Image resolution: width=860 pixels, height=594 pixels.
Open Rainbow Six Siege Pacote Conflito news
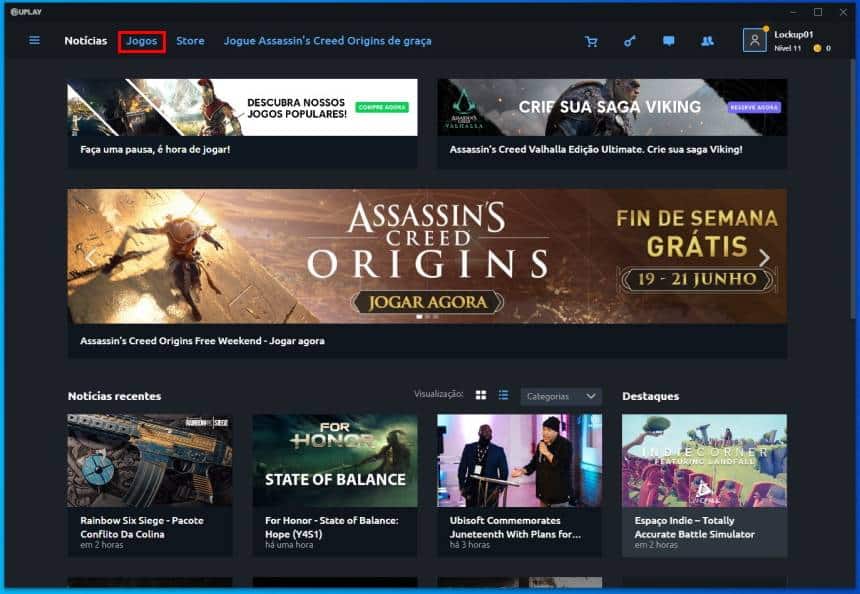pos(142,527)
